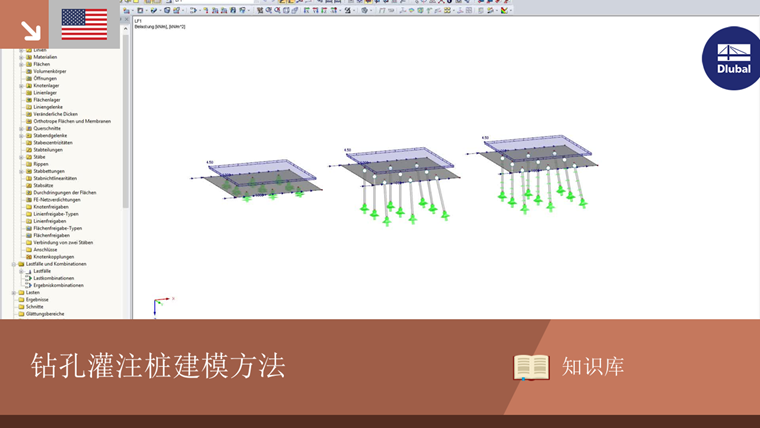Select Knotenkopplungen in the tree

click(x=53, y=257)
